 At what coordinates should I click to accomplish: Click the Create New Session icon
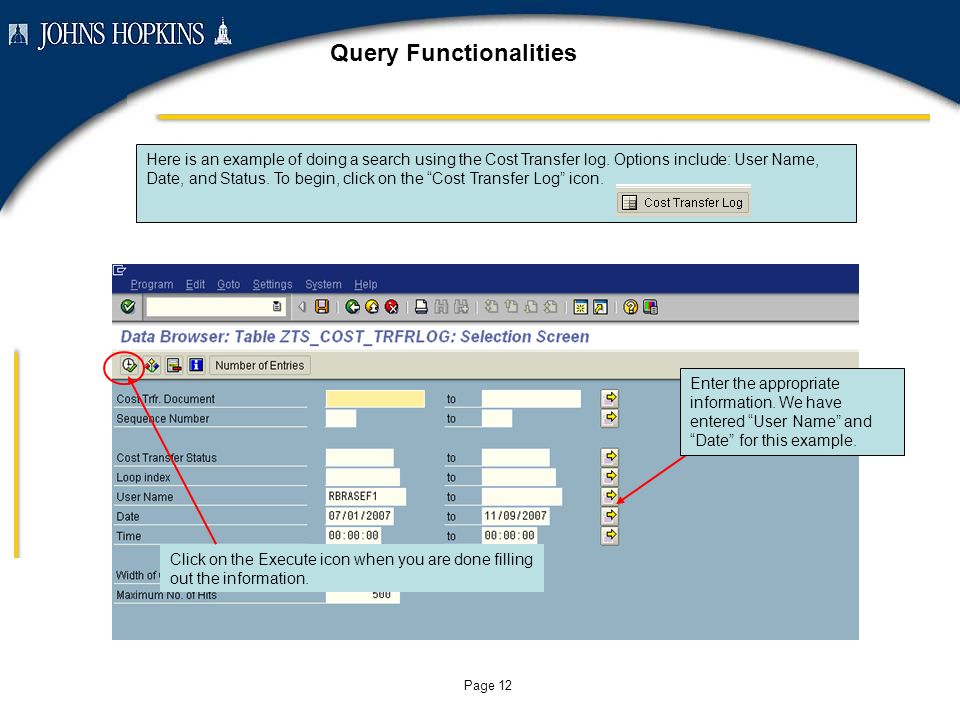580,307
